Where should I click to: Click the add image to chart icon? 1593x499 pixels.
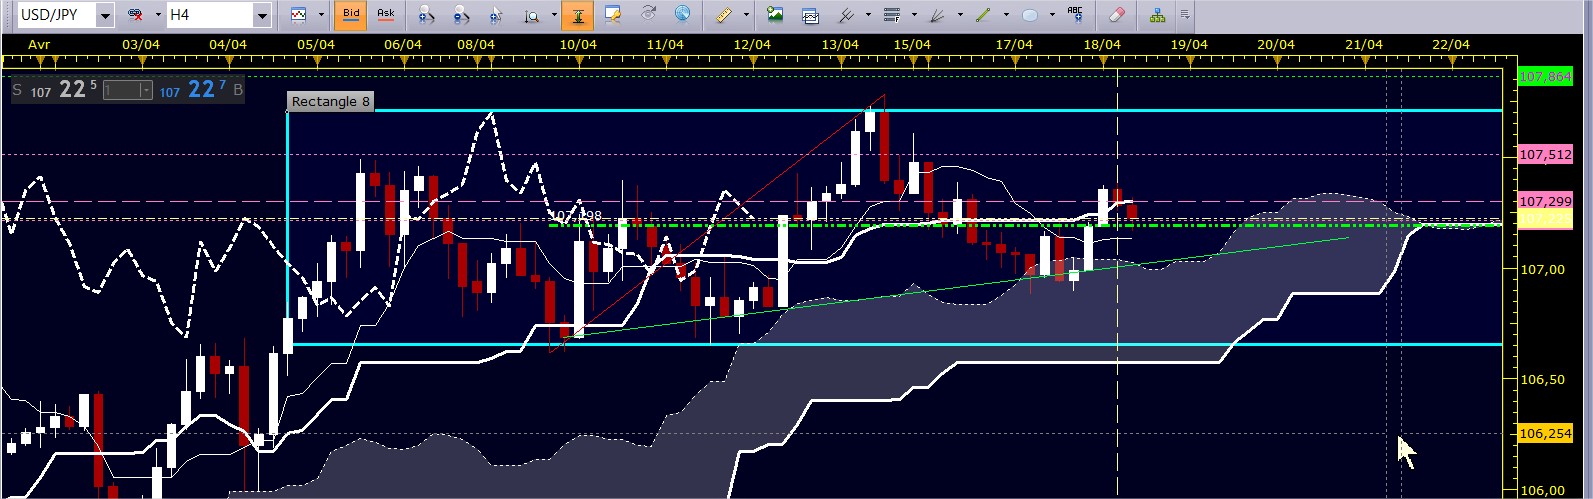click(775, 15)
